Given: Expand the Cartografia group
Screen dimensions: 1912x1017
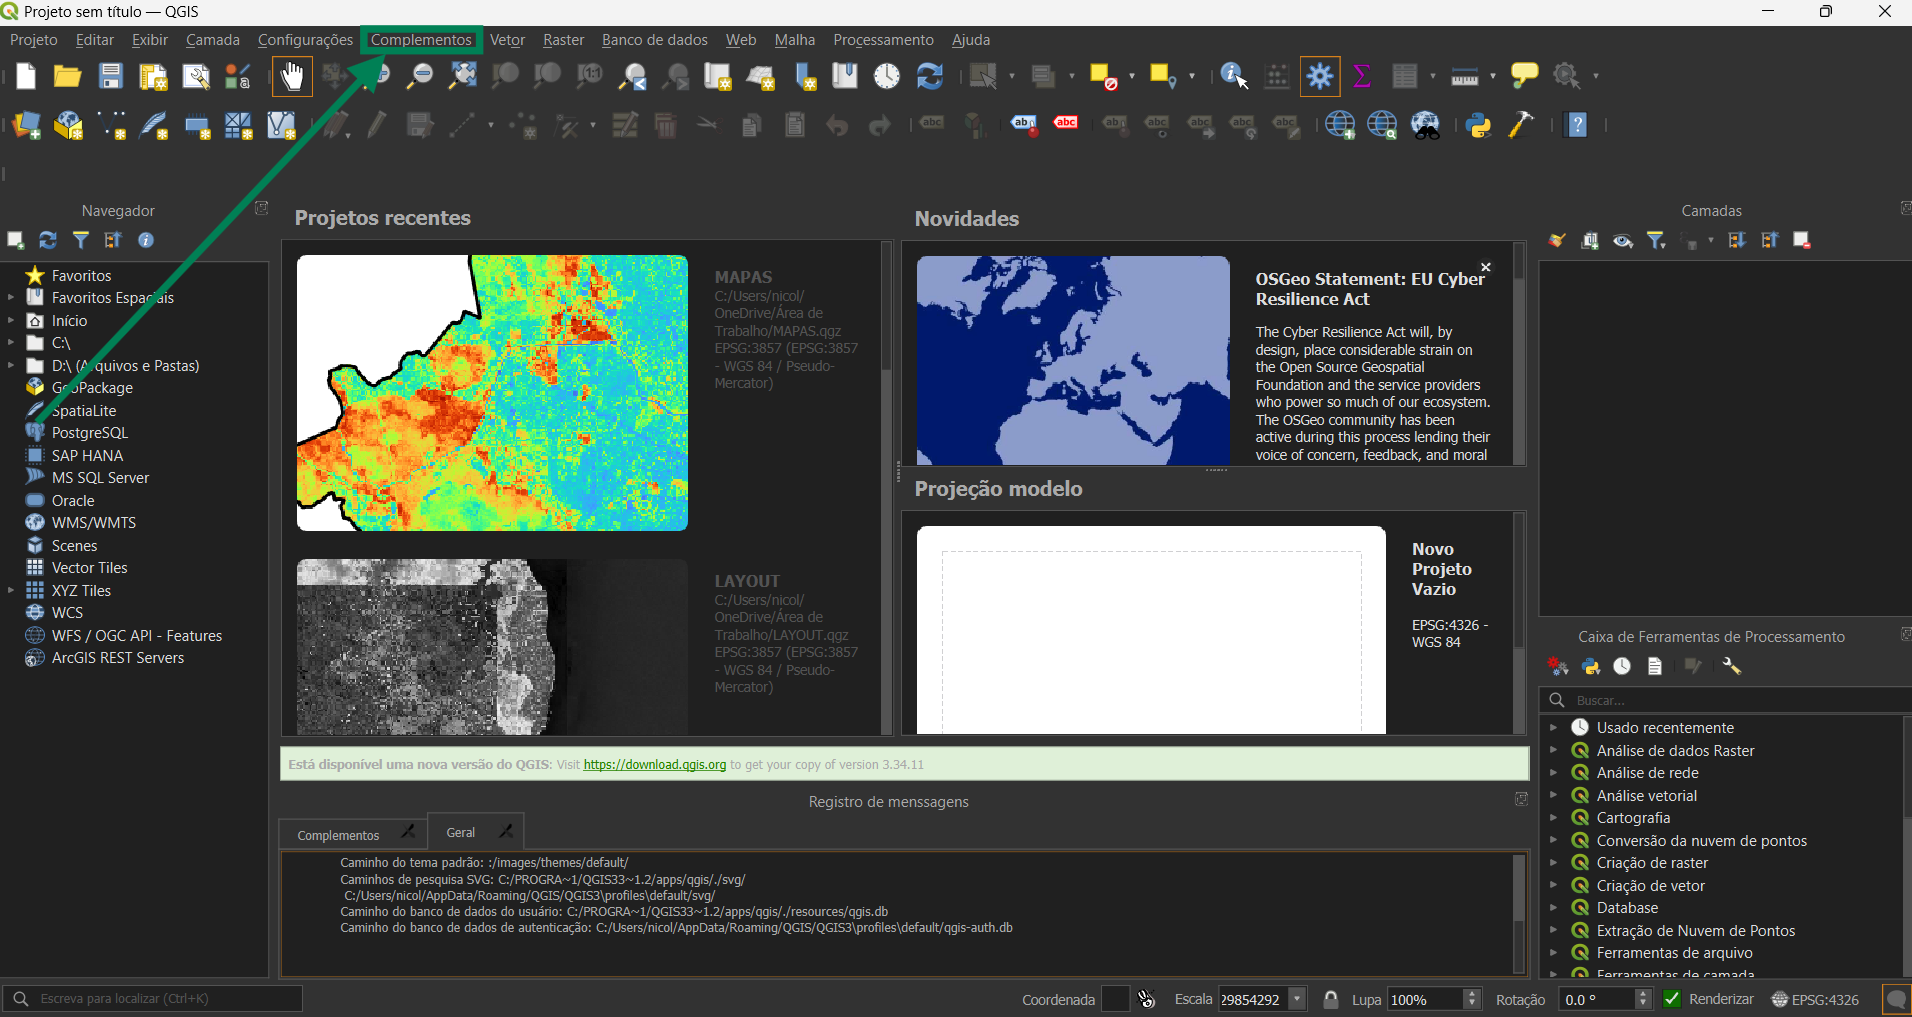Looking at the screenshot, I should [x=1553, y=817].
